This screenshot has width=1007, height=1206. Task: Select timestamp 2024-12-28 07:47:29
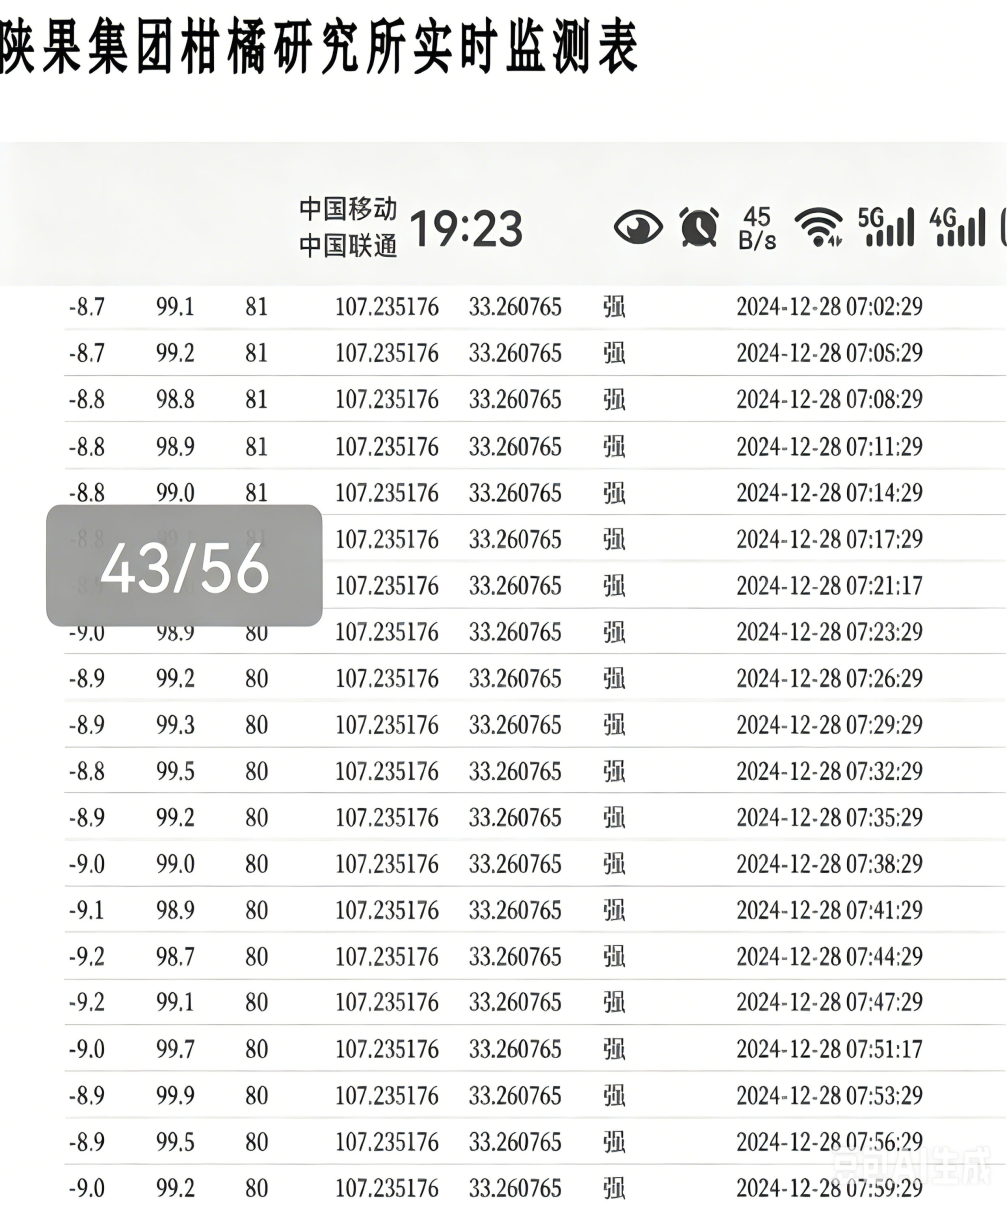829,1003
